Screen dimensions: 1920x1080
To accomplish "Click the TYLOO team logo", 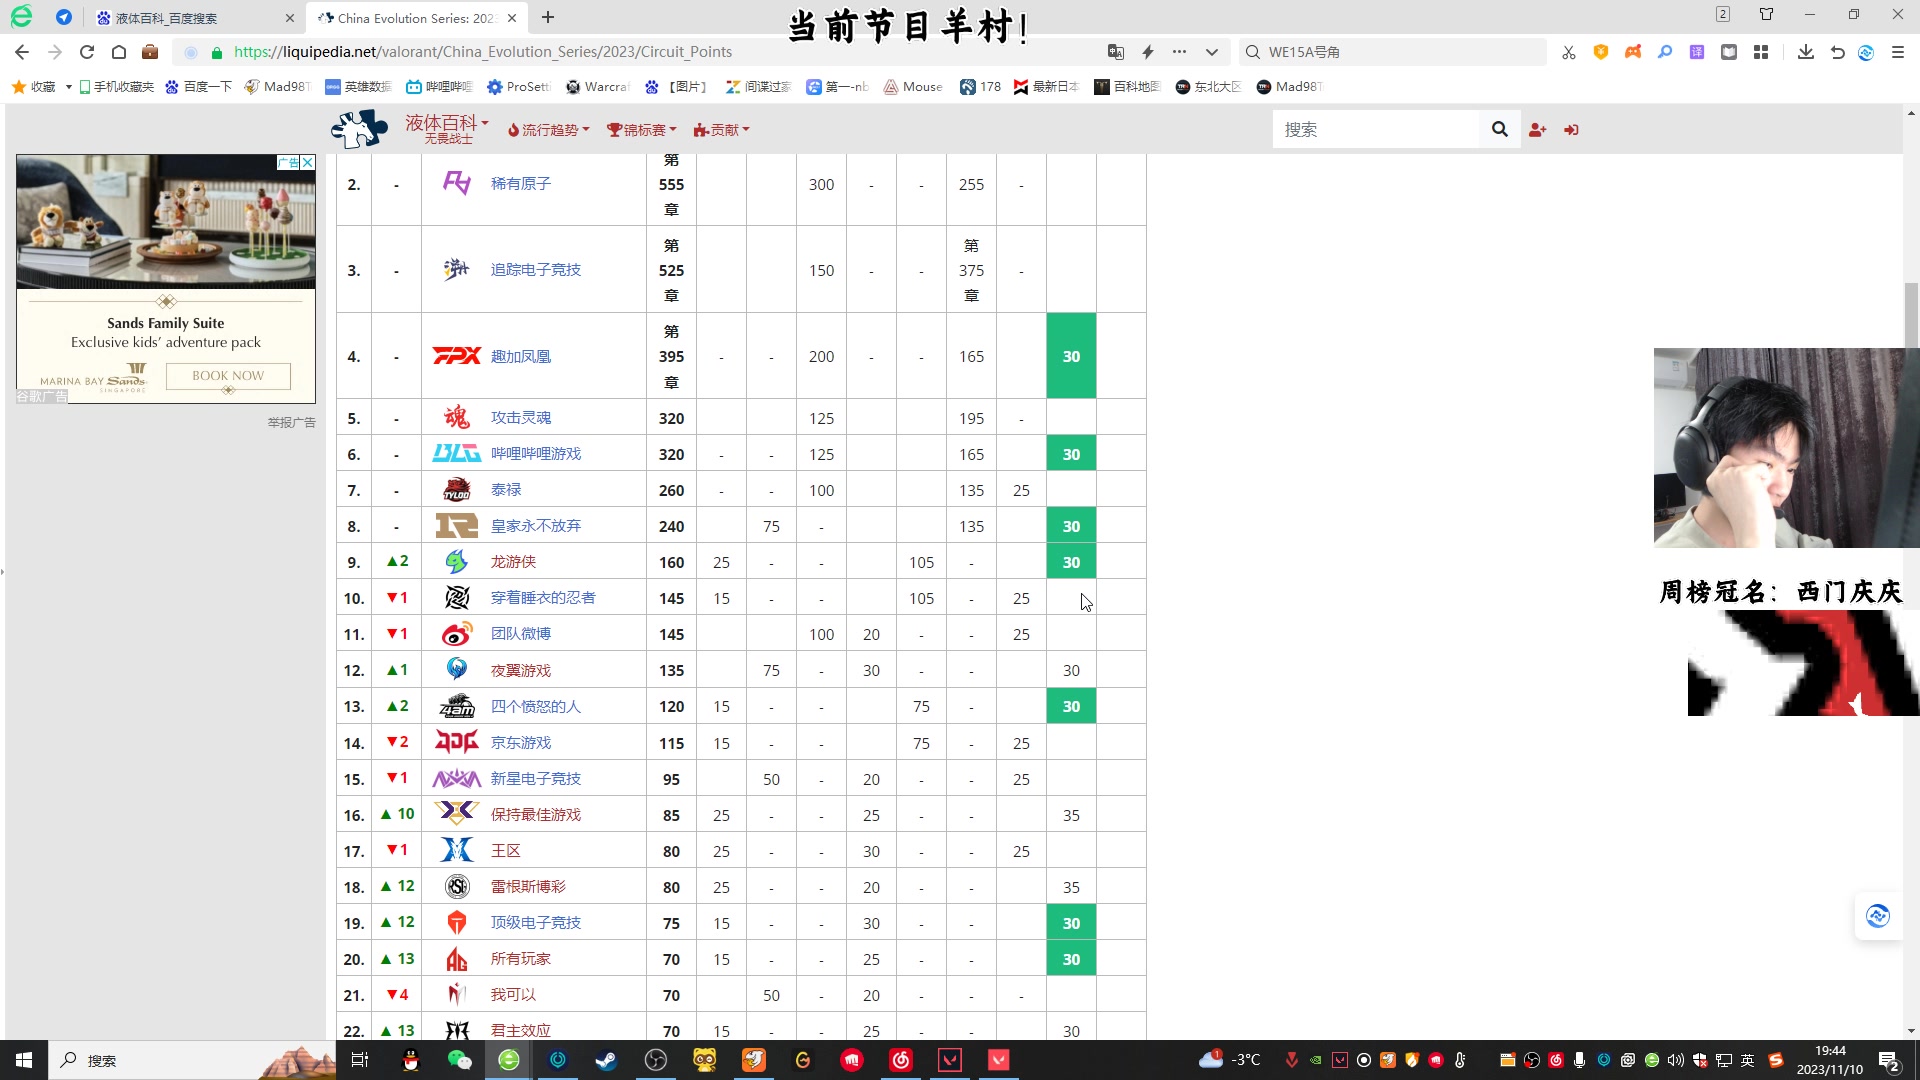I will tap(457, 490).
